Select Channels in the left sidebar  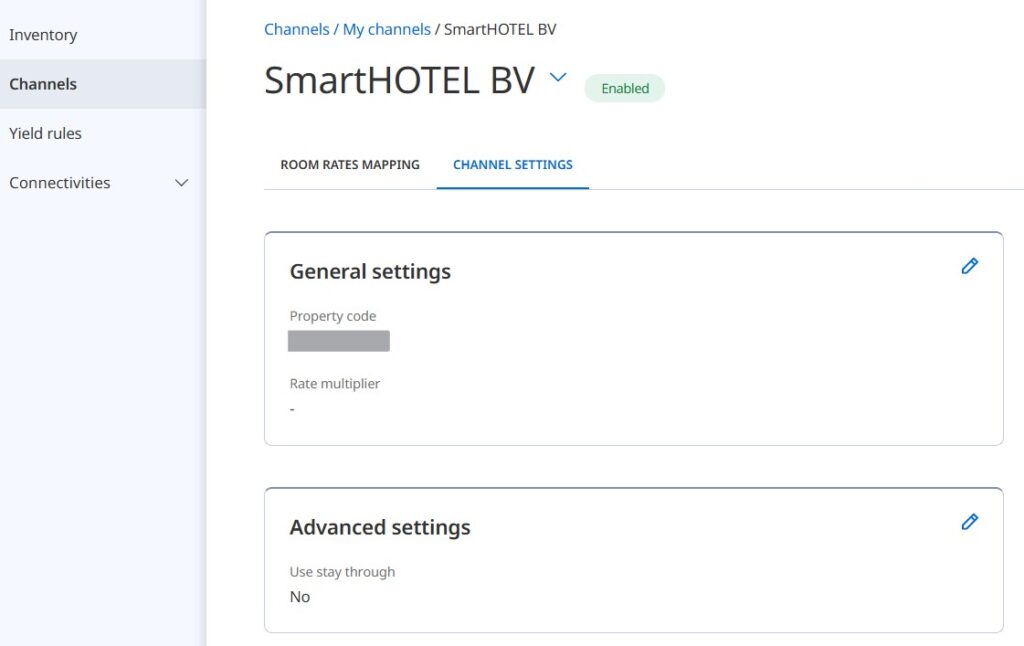click(43, 84)
